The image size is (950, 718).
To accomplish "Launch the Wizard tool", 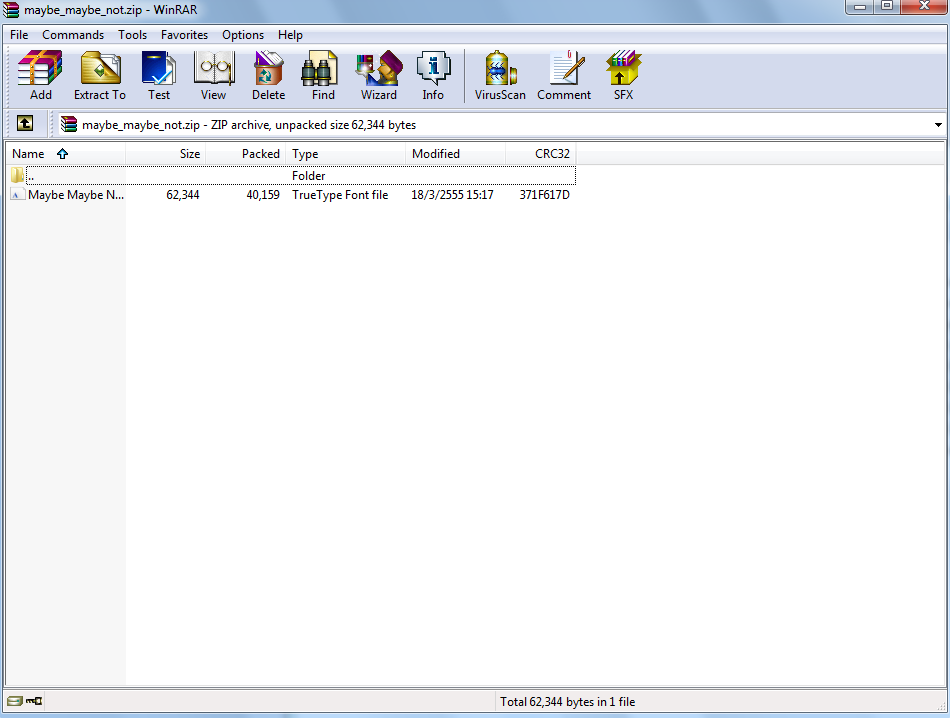I will (379, 76).
